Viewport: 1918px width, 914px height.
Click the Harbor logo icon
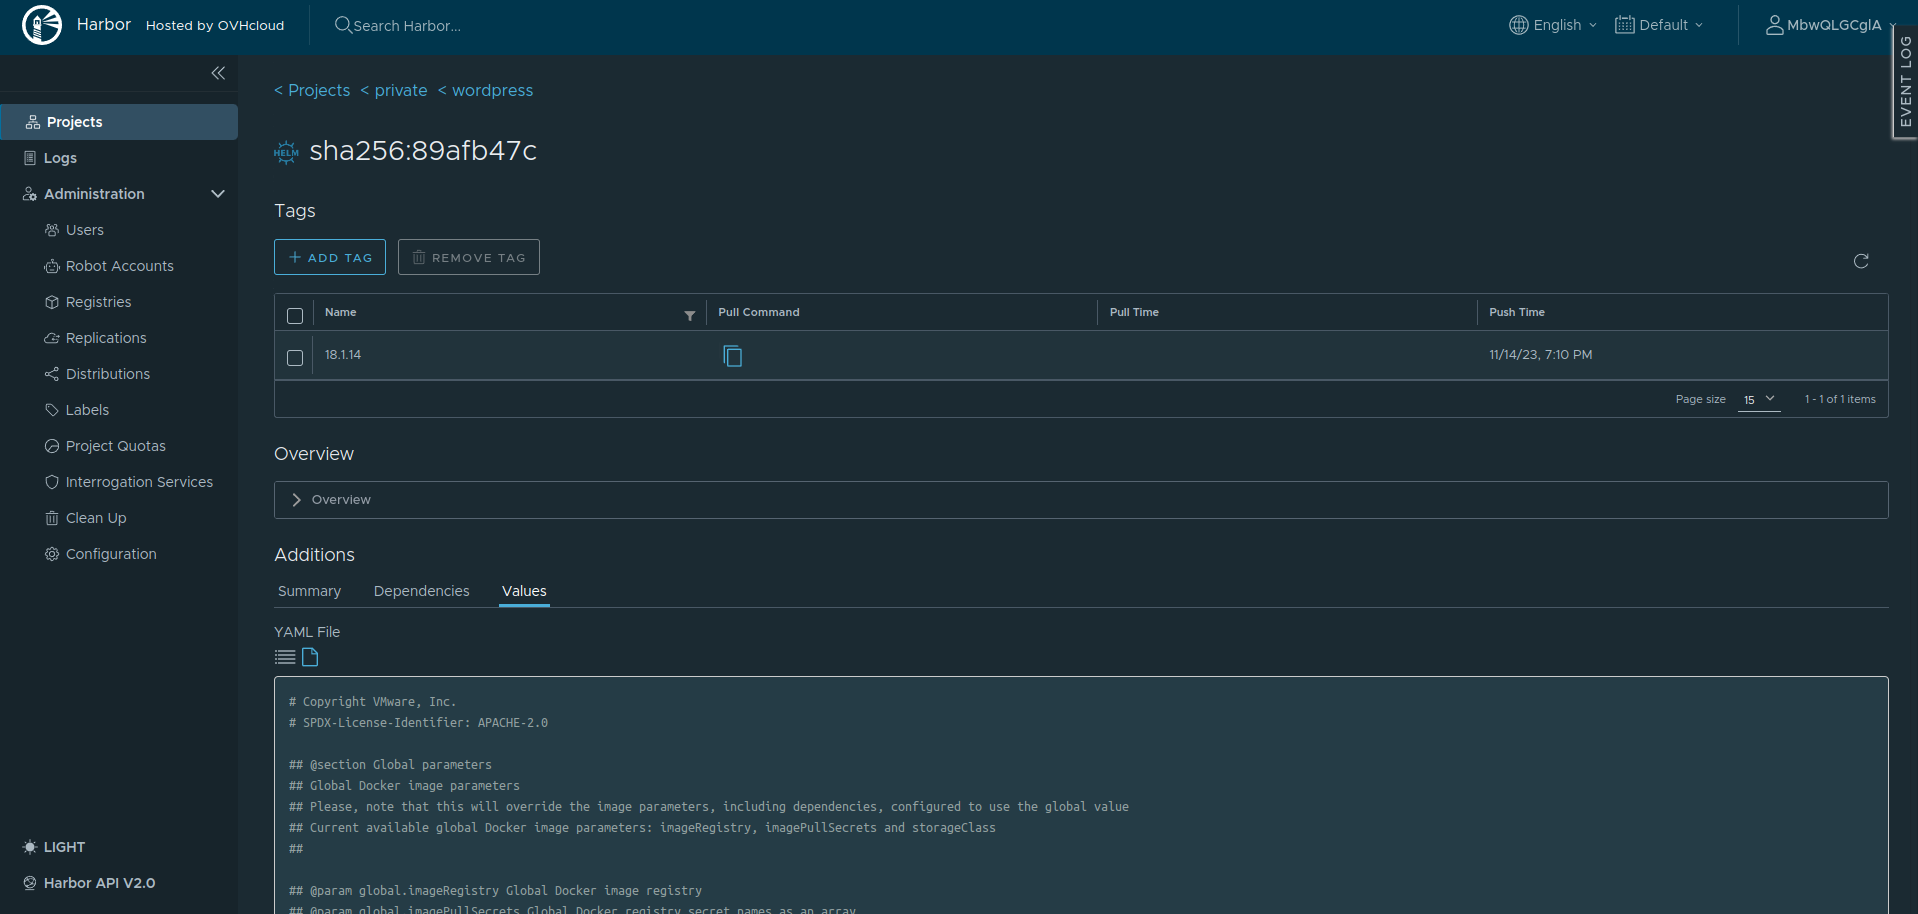pyautogui.click(x=42, y=25)
